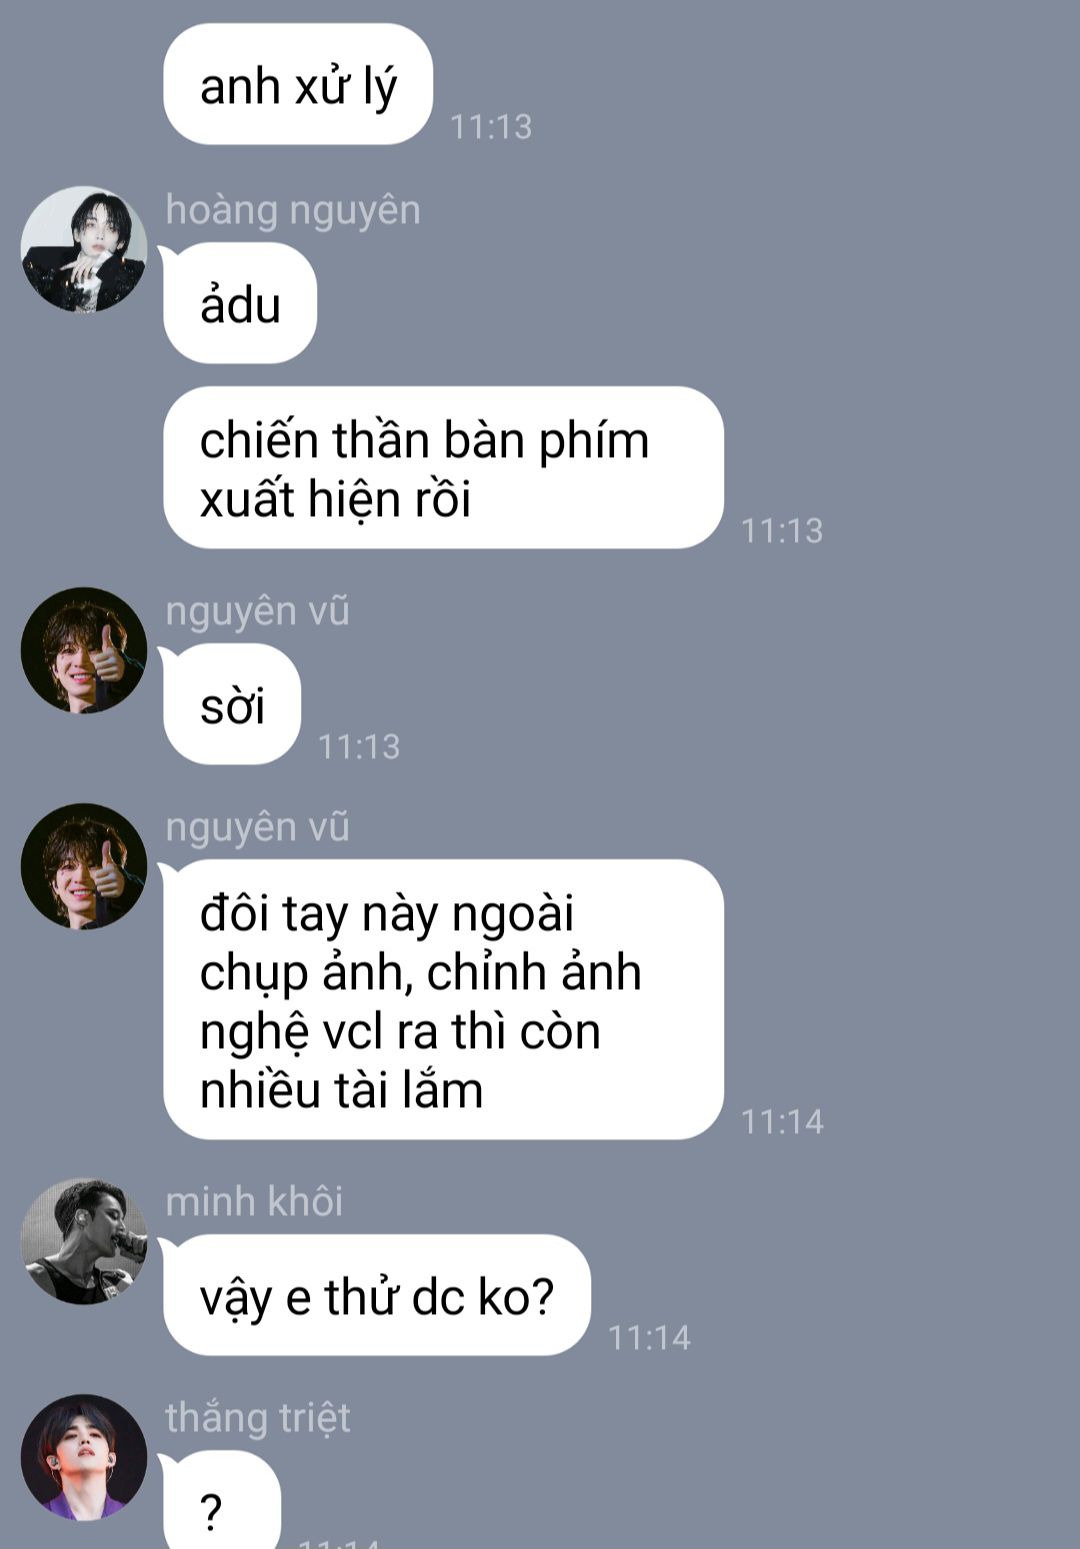Tap the 'vậy e thử dc ko?' message

(377, 1296)
